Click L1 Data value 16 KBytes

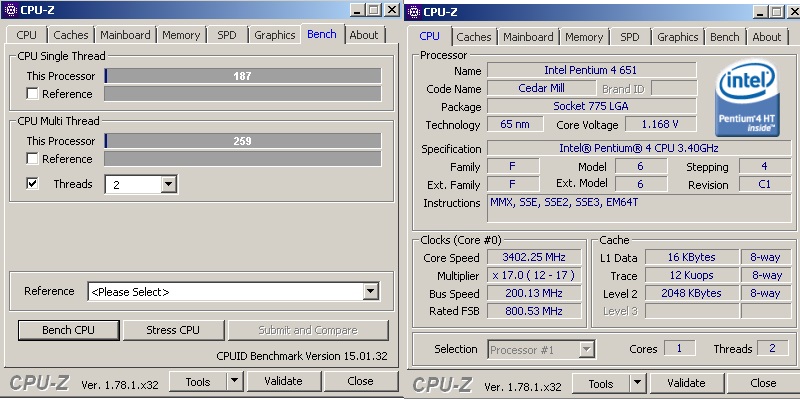691,257
